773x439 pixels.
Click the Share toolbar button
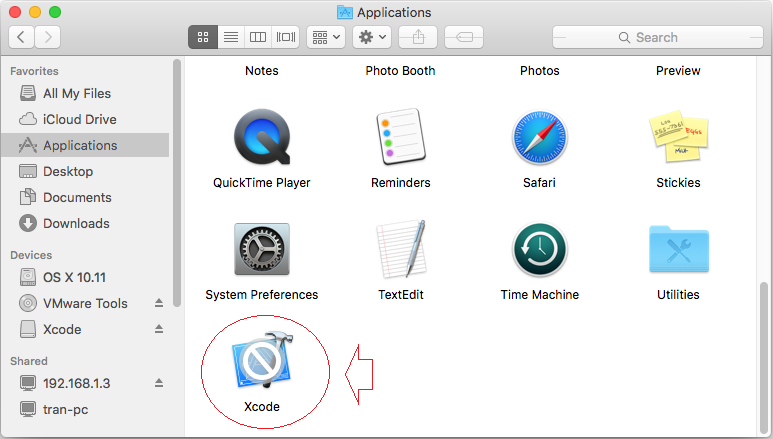point(418,37)
